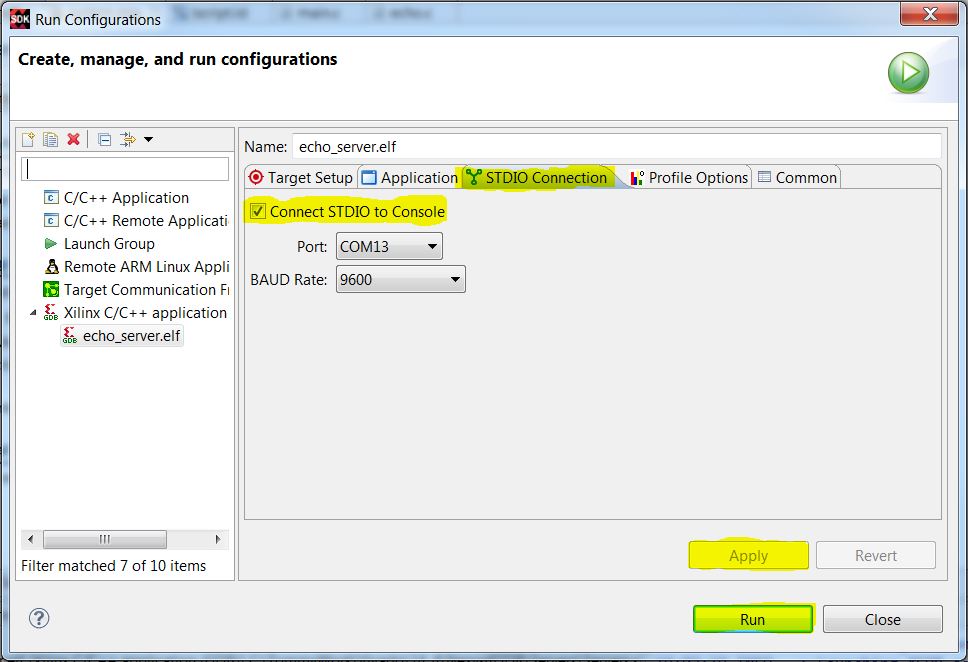Click the green run arrow banner icon
Viewport: 968px width, 662px height.
pos(908,73)
